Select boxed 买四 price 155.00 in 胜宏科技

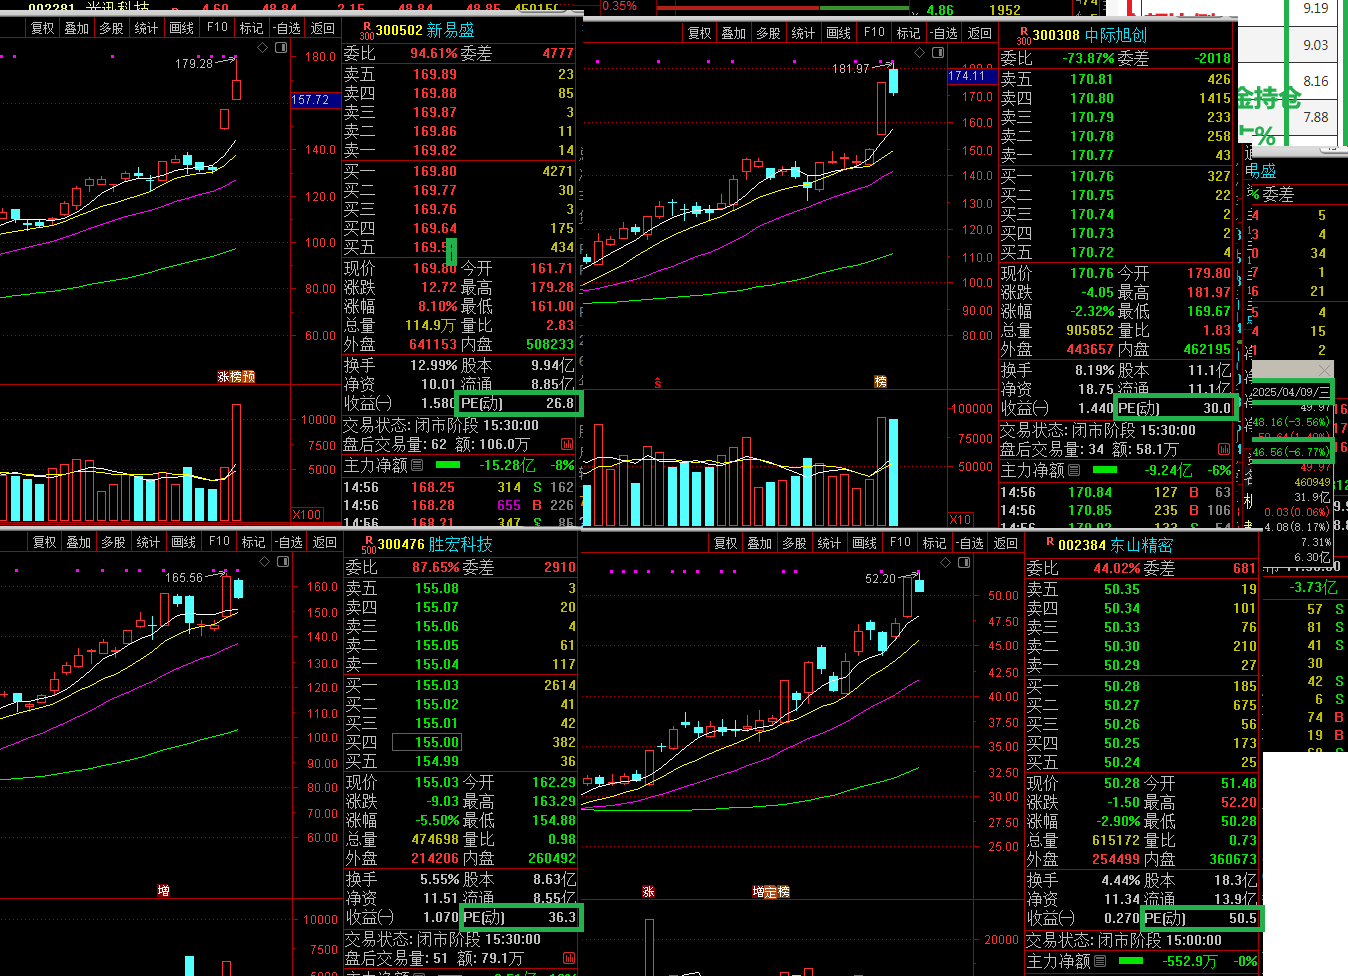(x=428, y=742)
